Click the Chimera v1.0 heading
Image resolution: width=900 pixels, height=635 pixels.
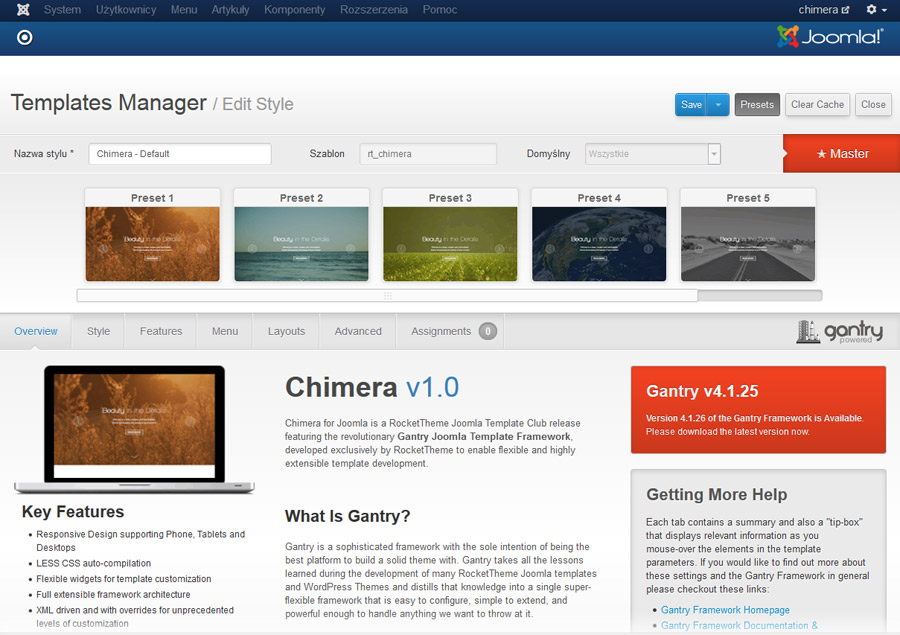pyautogui.click(x=372, y=387)
